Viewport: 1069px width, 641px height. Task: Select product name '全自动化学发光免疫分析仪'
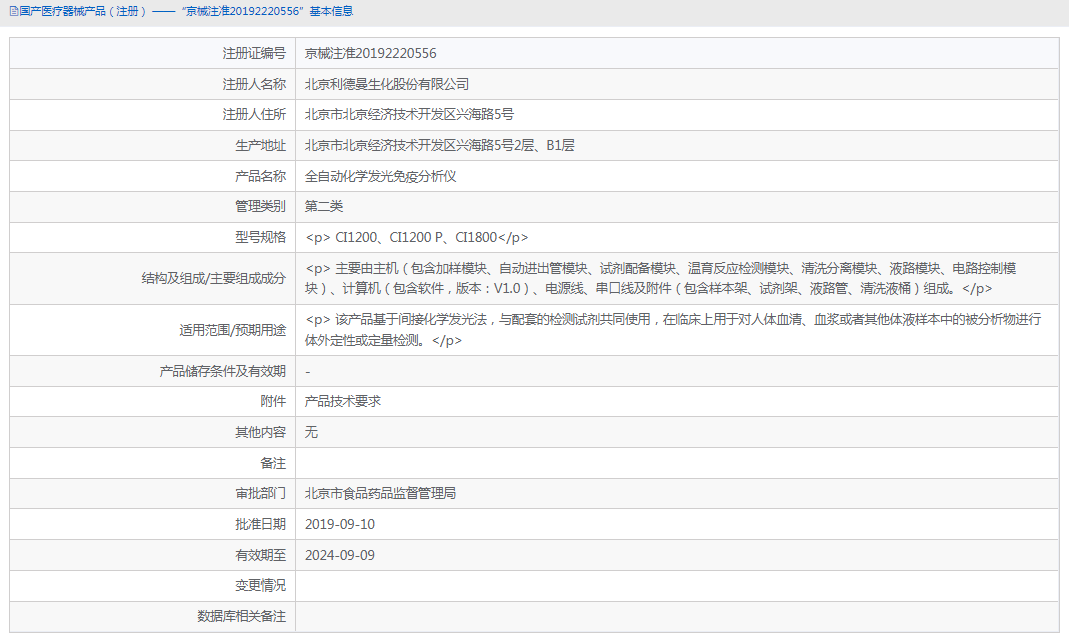click(380, 176)
